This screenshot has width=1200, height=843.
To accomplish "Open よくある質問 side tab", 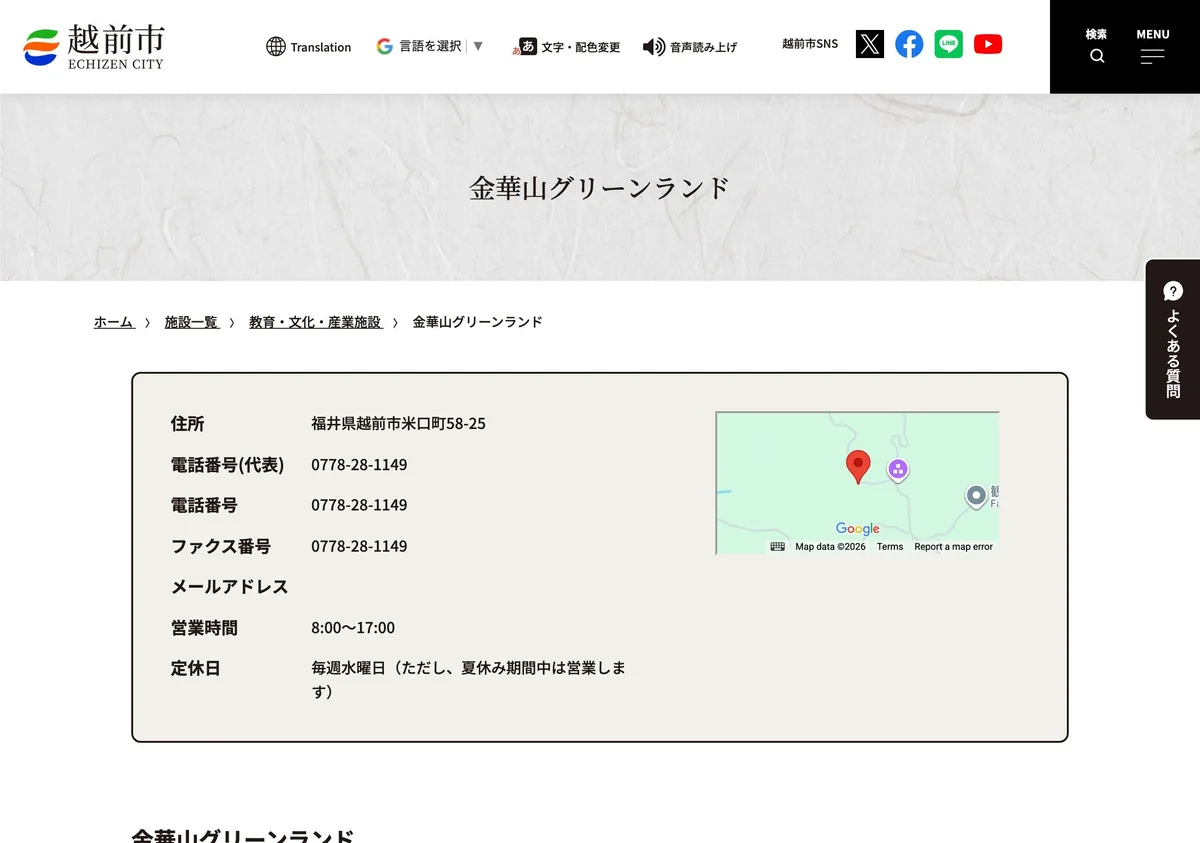I will point(1173,339).
